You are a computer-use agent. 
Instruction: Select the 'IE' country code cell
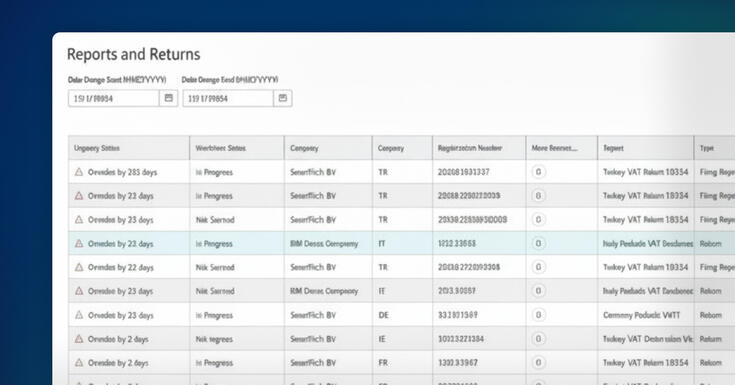click(x=402, y=339)
